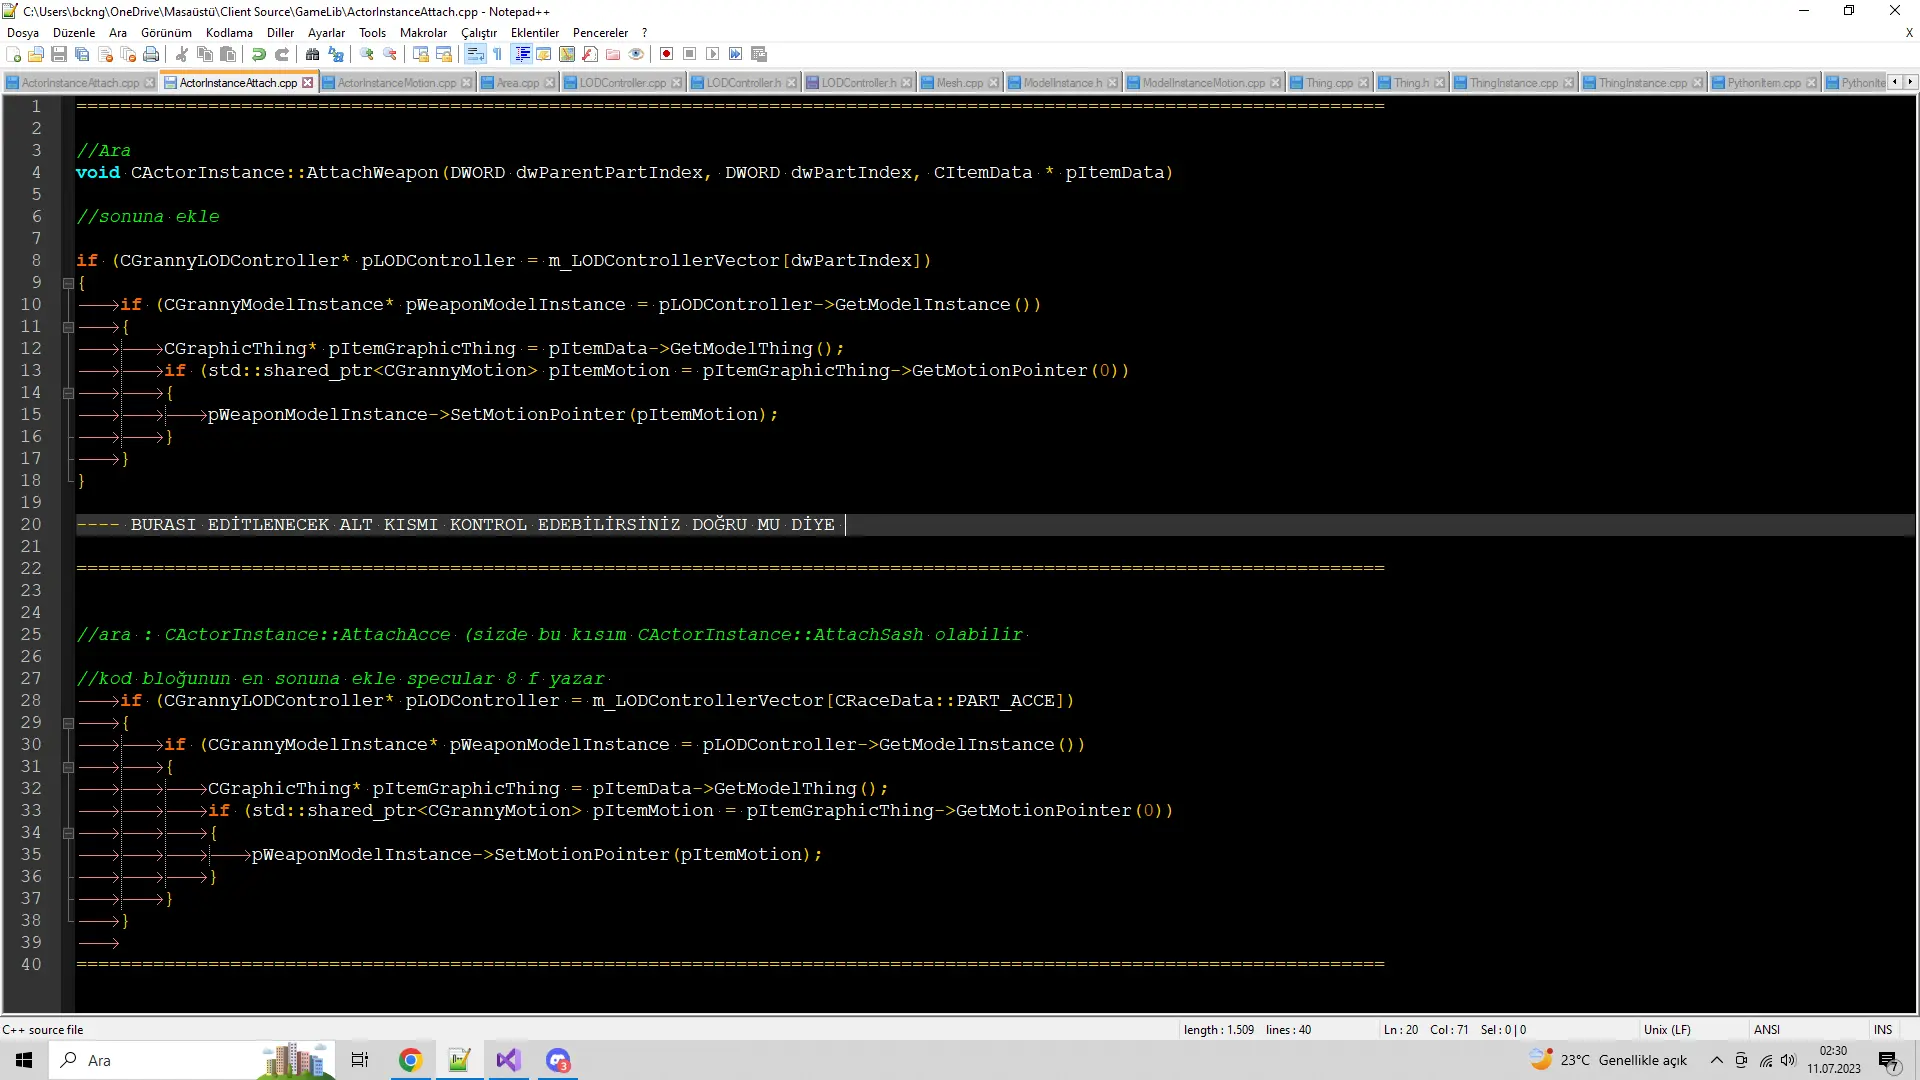This screenshot has height=1080, width=1920.
Task: Open the Replace dialog icon
Action: 336,54
